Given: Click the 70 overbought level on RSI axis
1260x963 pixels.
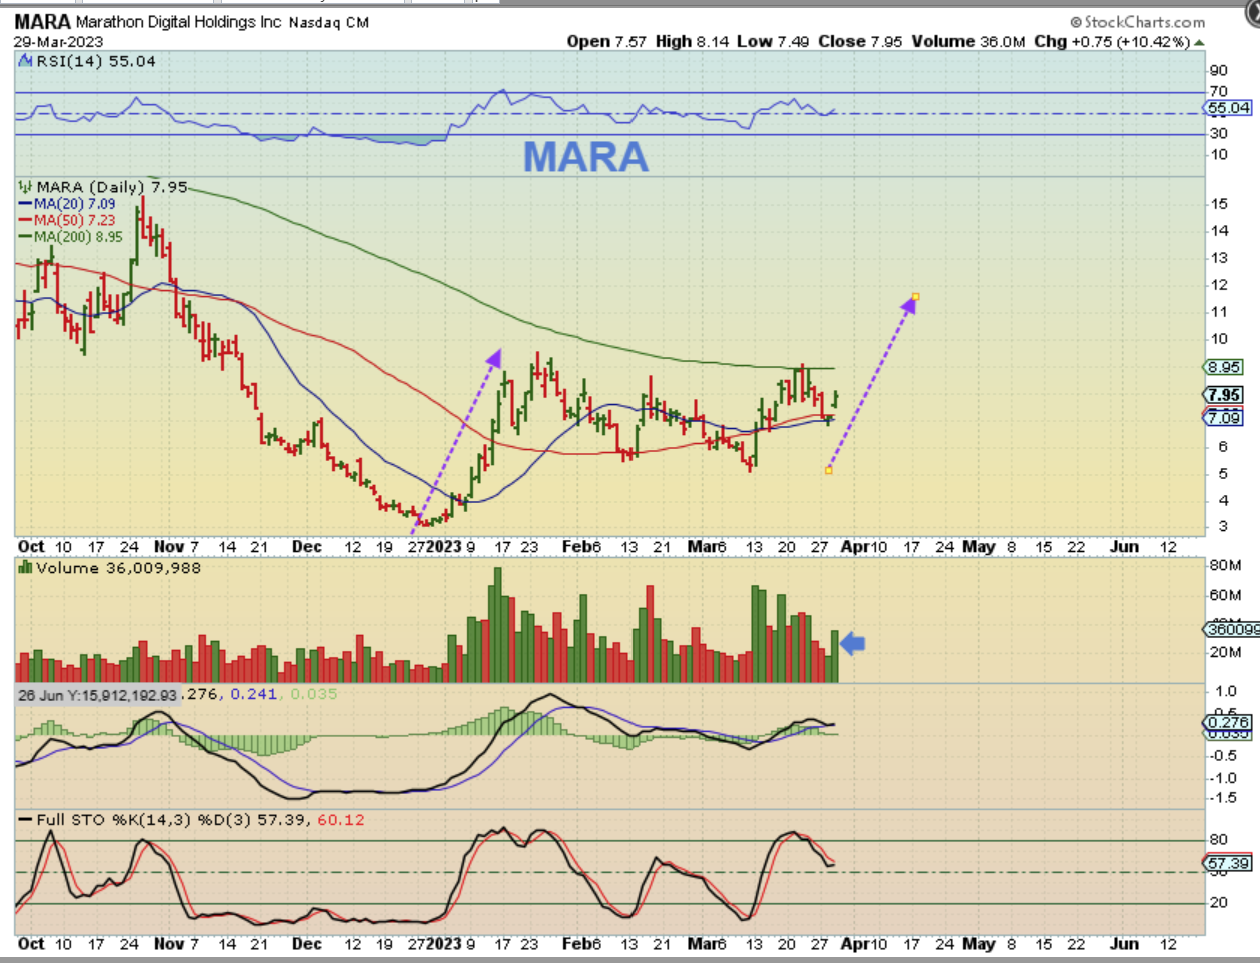Looking at the screenshot, I should point(1219,91).
